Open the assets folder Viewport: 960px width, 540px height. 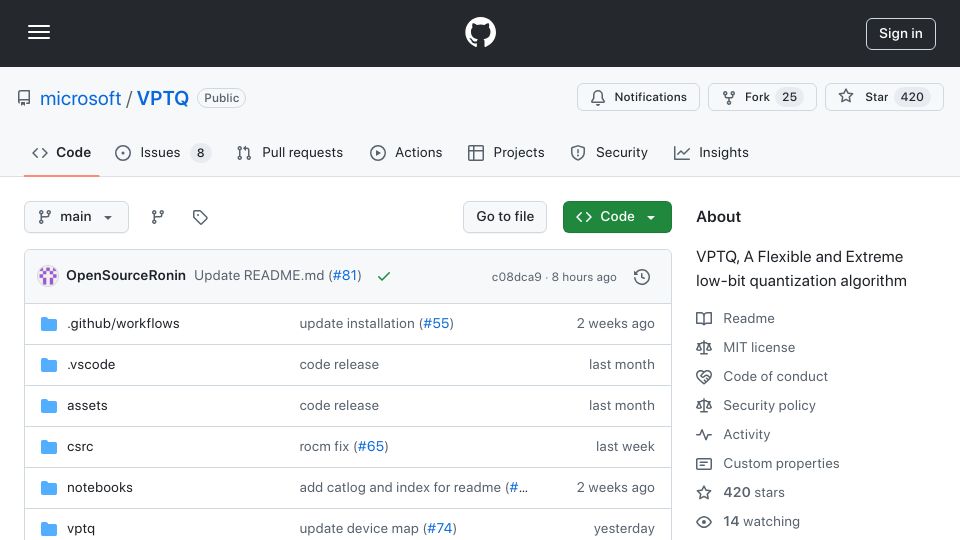87,405
